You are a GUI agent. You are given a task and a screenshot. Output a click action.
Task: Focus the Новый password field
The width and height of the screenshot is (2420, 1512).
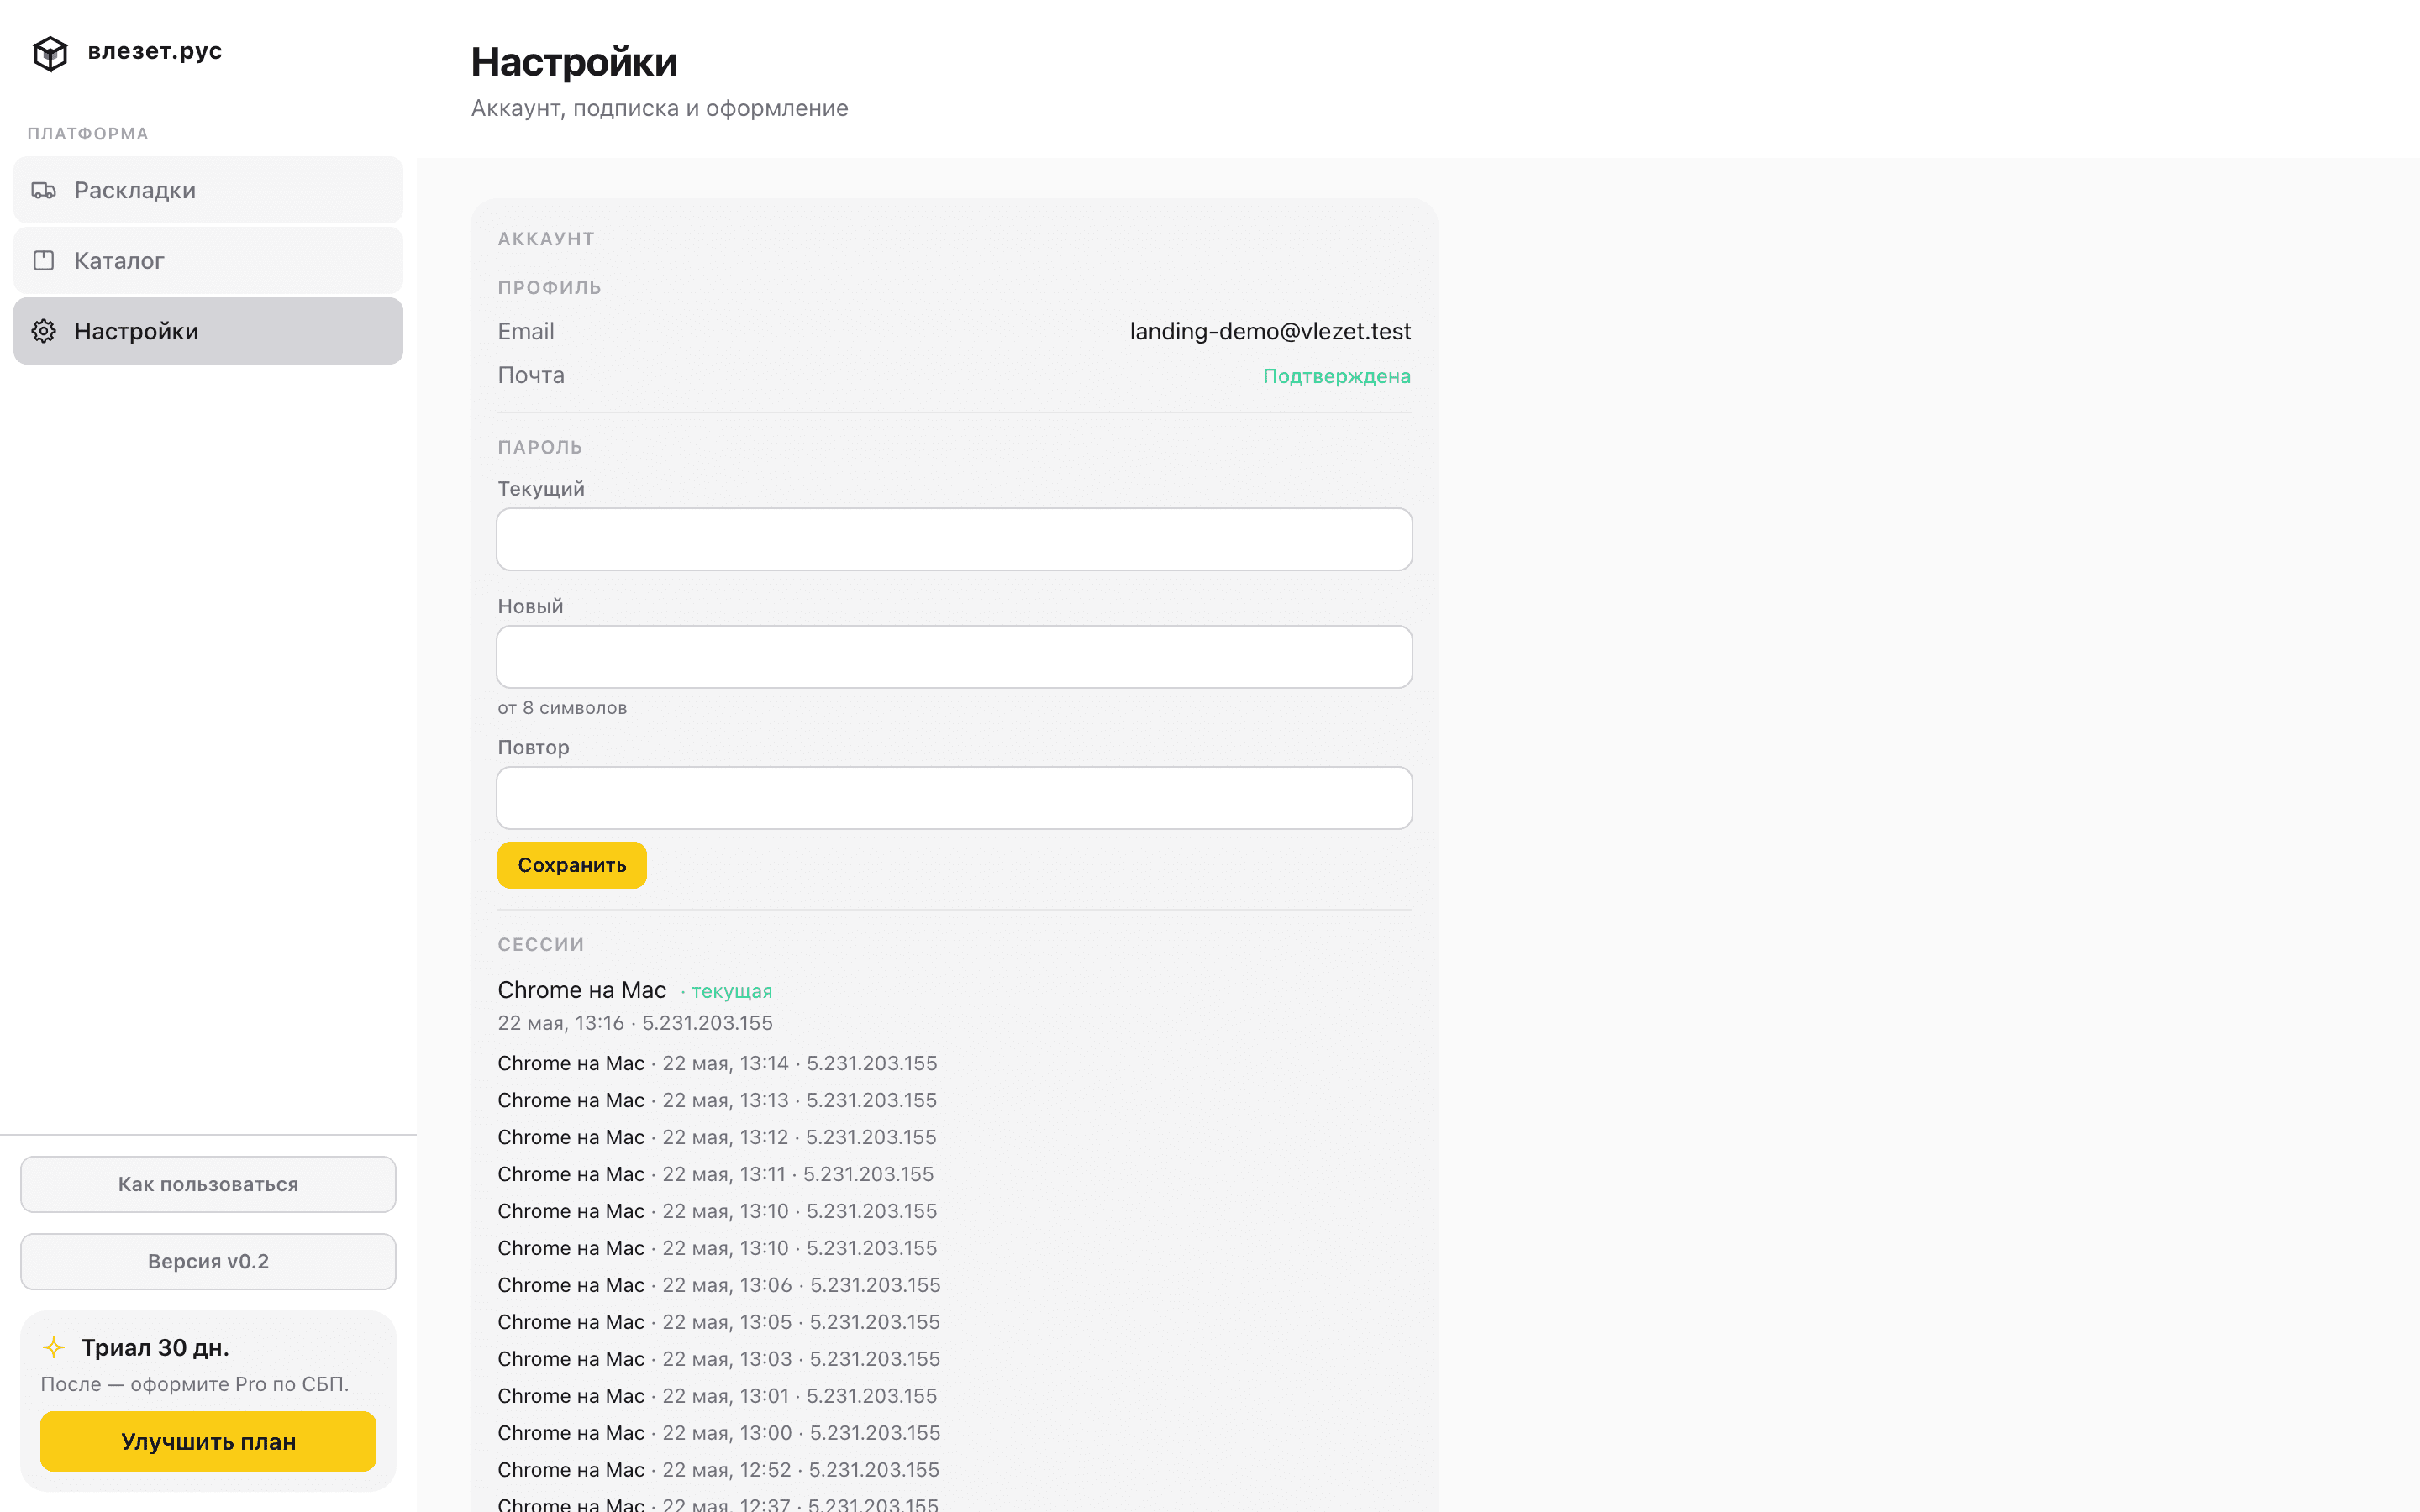pyautogui.click(x=954, y=657)
